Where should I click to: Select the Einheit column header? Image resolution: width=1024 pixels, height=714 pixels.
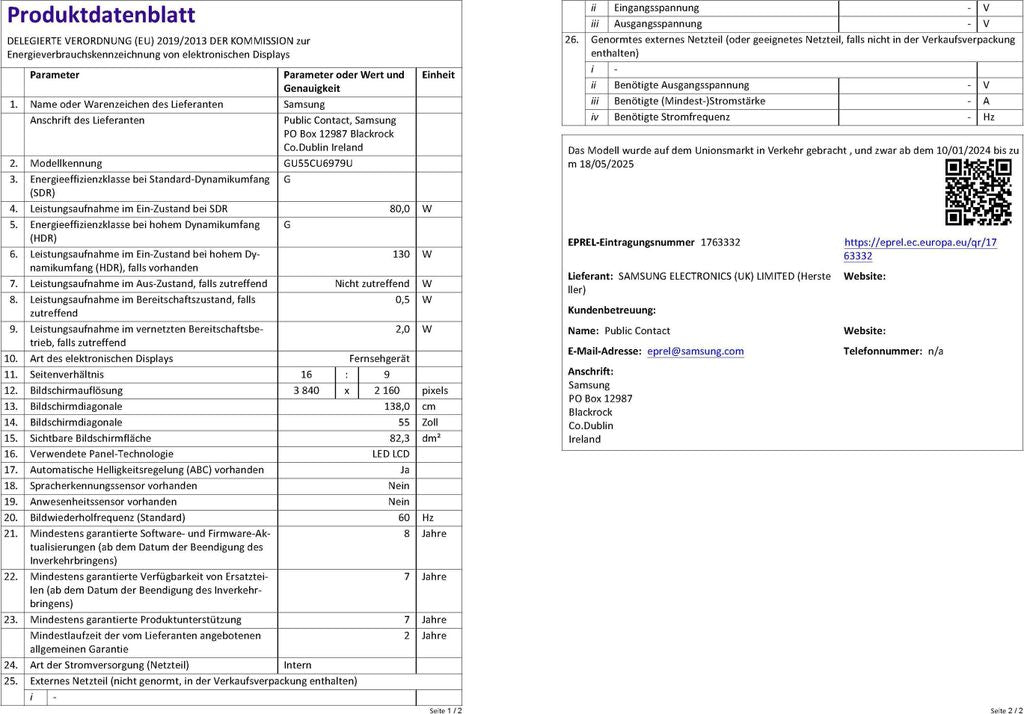438,75
